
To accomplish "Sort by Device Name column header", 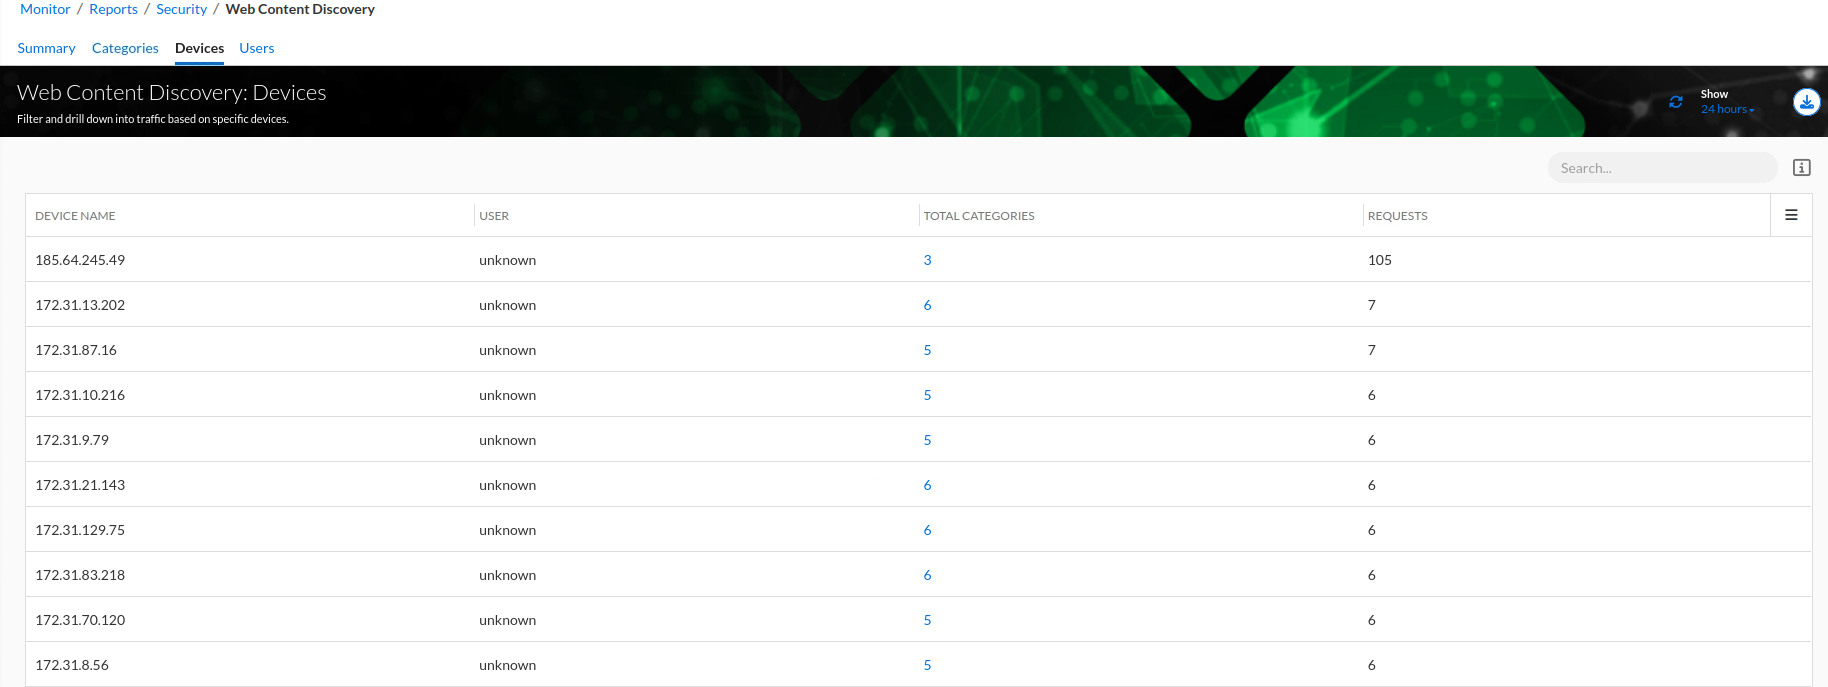I will click(75, 216).
